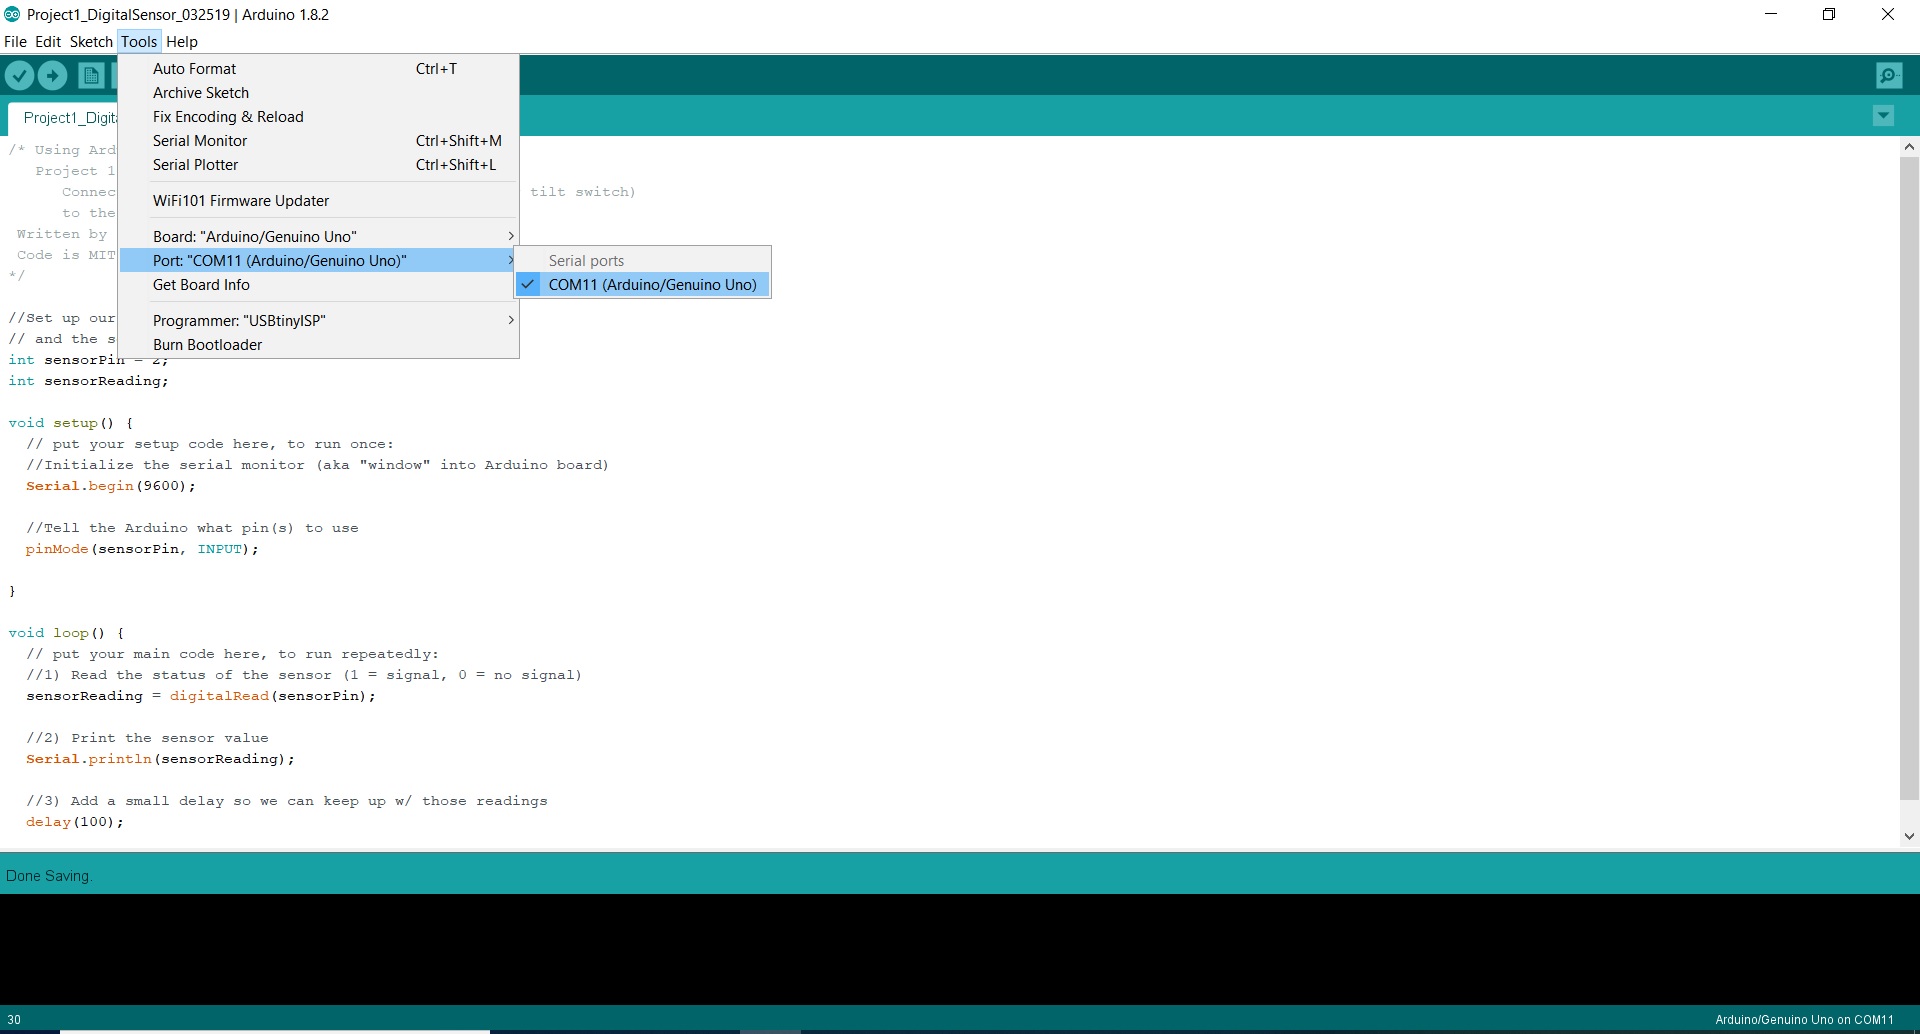
Task: Create a new sketch via the toolbar icon
Action: click(90, 75)
